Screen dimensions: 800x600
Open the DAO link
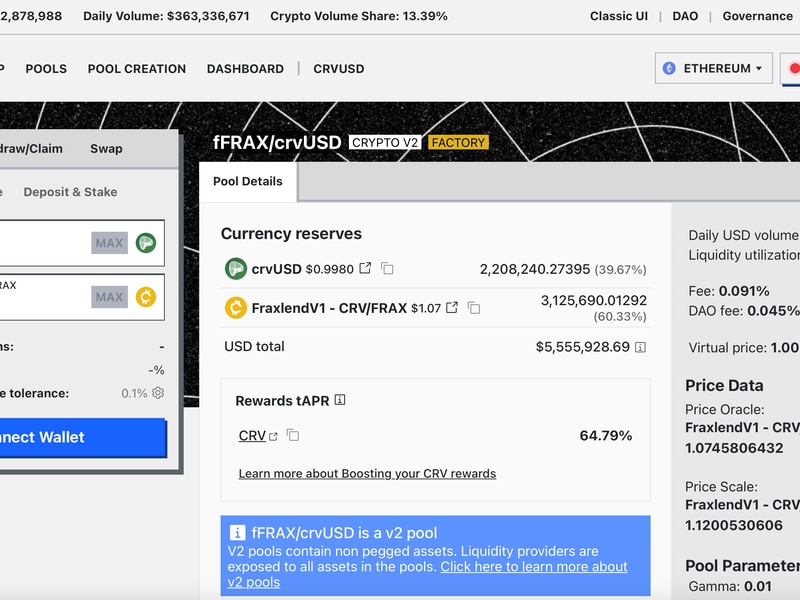coord(685,16)
